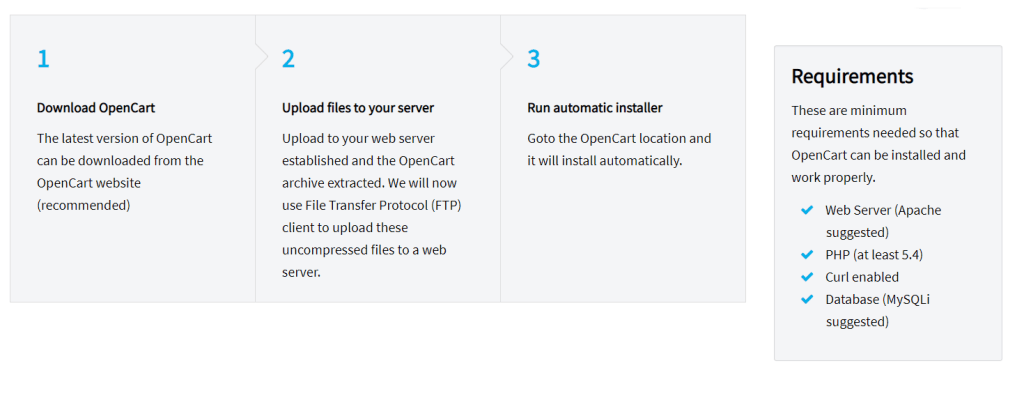
Task: Click the arrow notch between steps 1 and 2
Action: tap(261, 58)
